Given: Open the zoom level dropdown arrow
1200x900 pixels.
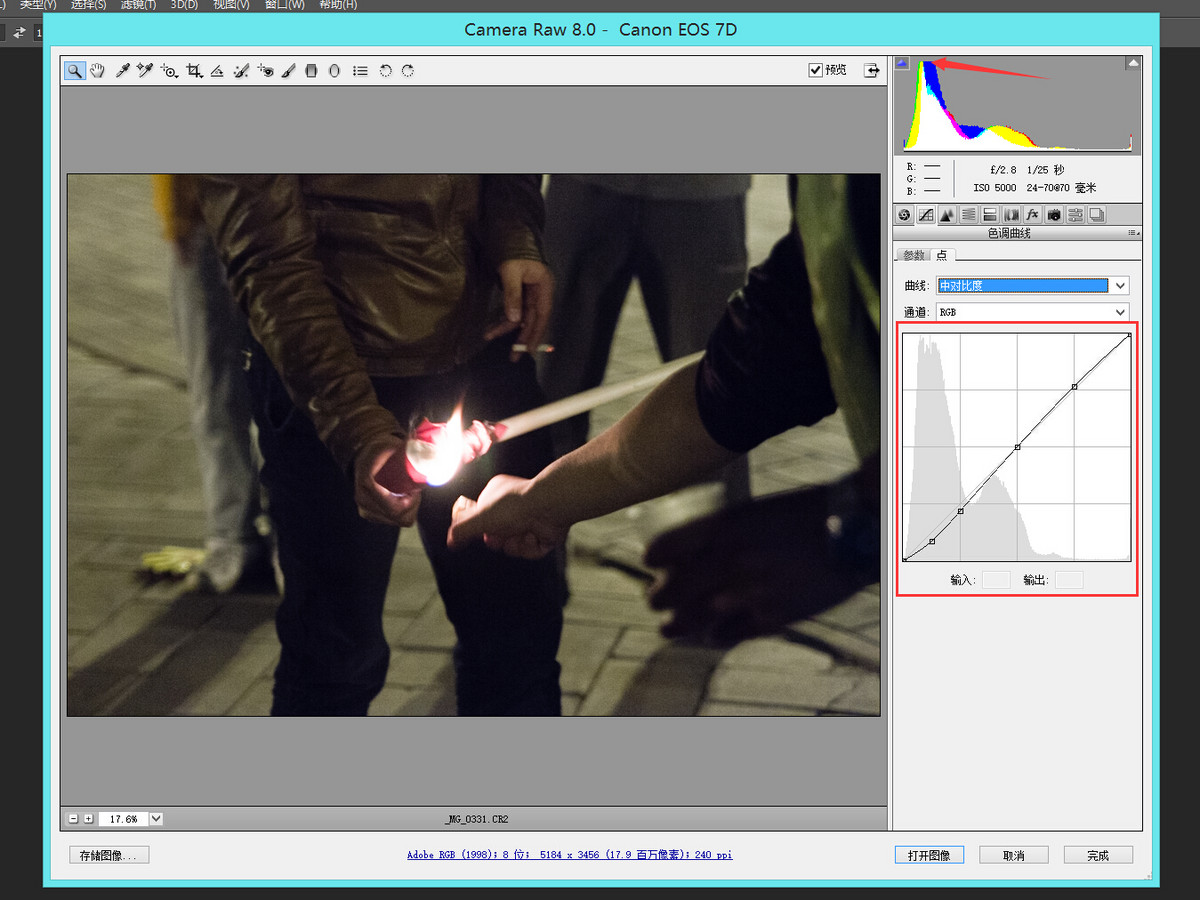Looking at the screenshot, I should tap(156, 818).
